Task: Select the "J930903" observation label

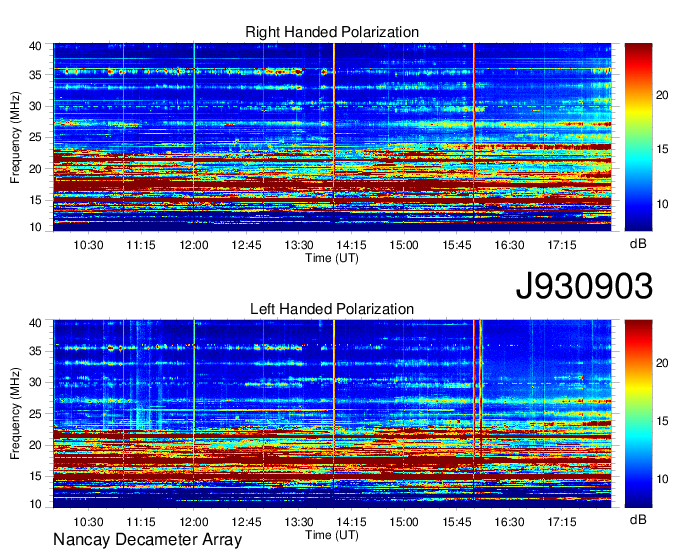Action: [x=584, y=286]
